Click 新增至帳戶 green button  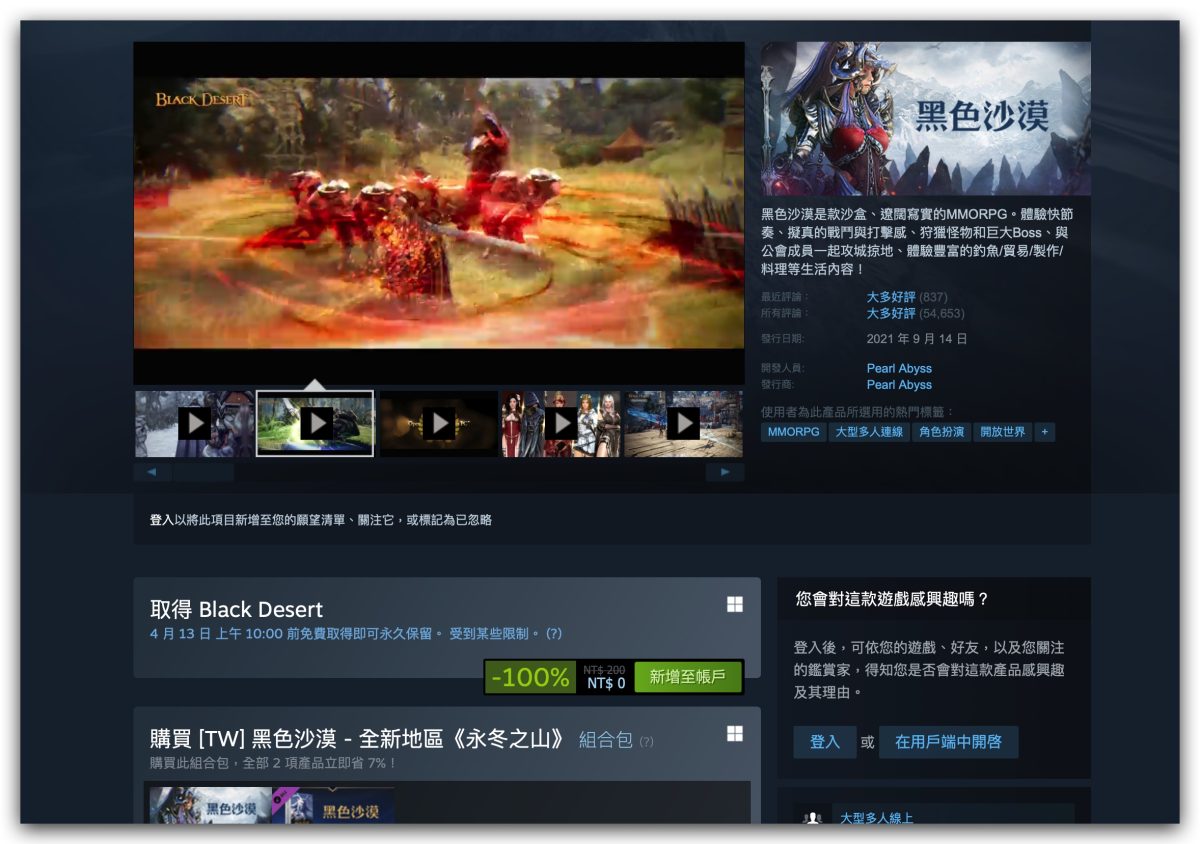coord(687,677)
